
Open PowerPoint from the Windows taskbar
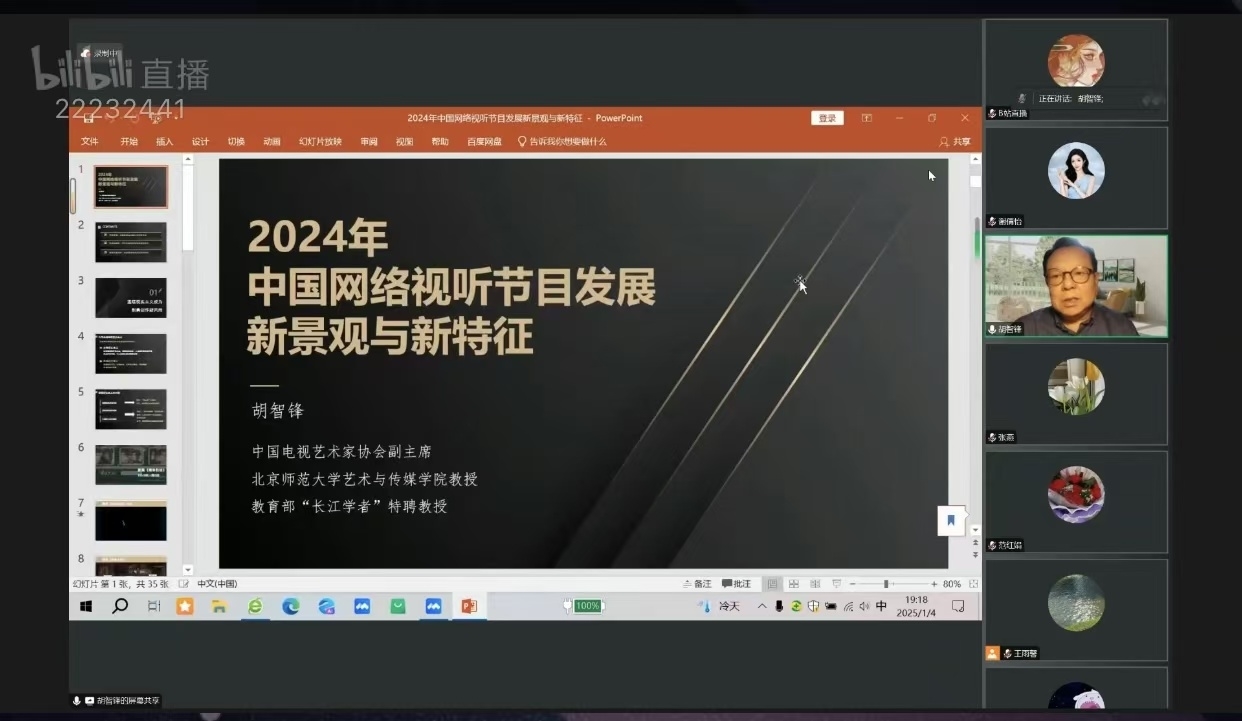coord(469,606)
